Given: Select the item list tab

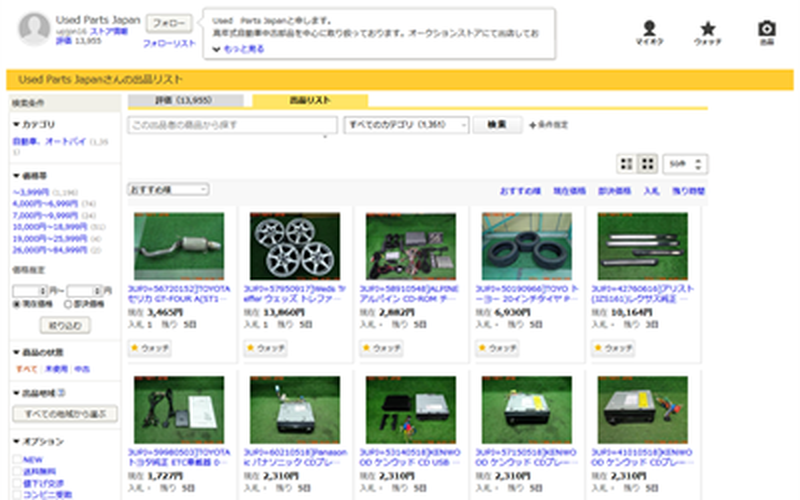Looking at the screenshot, I should [x=310, y=101].
